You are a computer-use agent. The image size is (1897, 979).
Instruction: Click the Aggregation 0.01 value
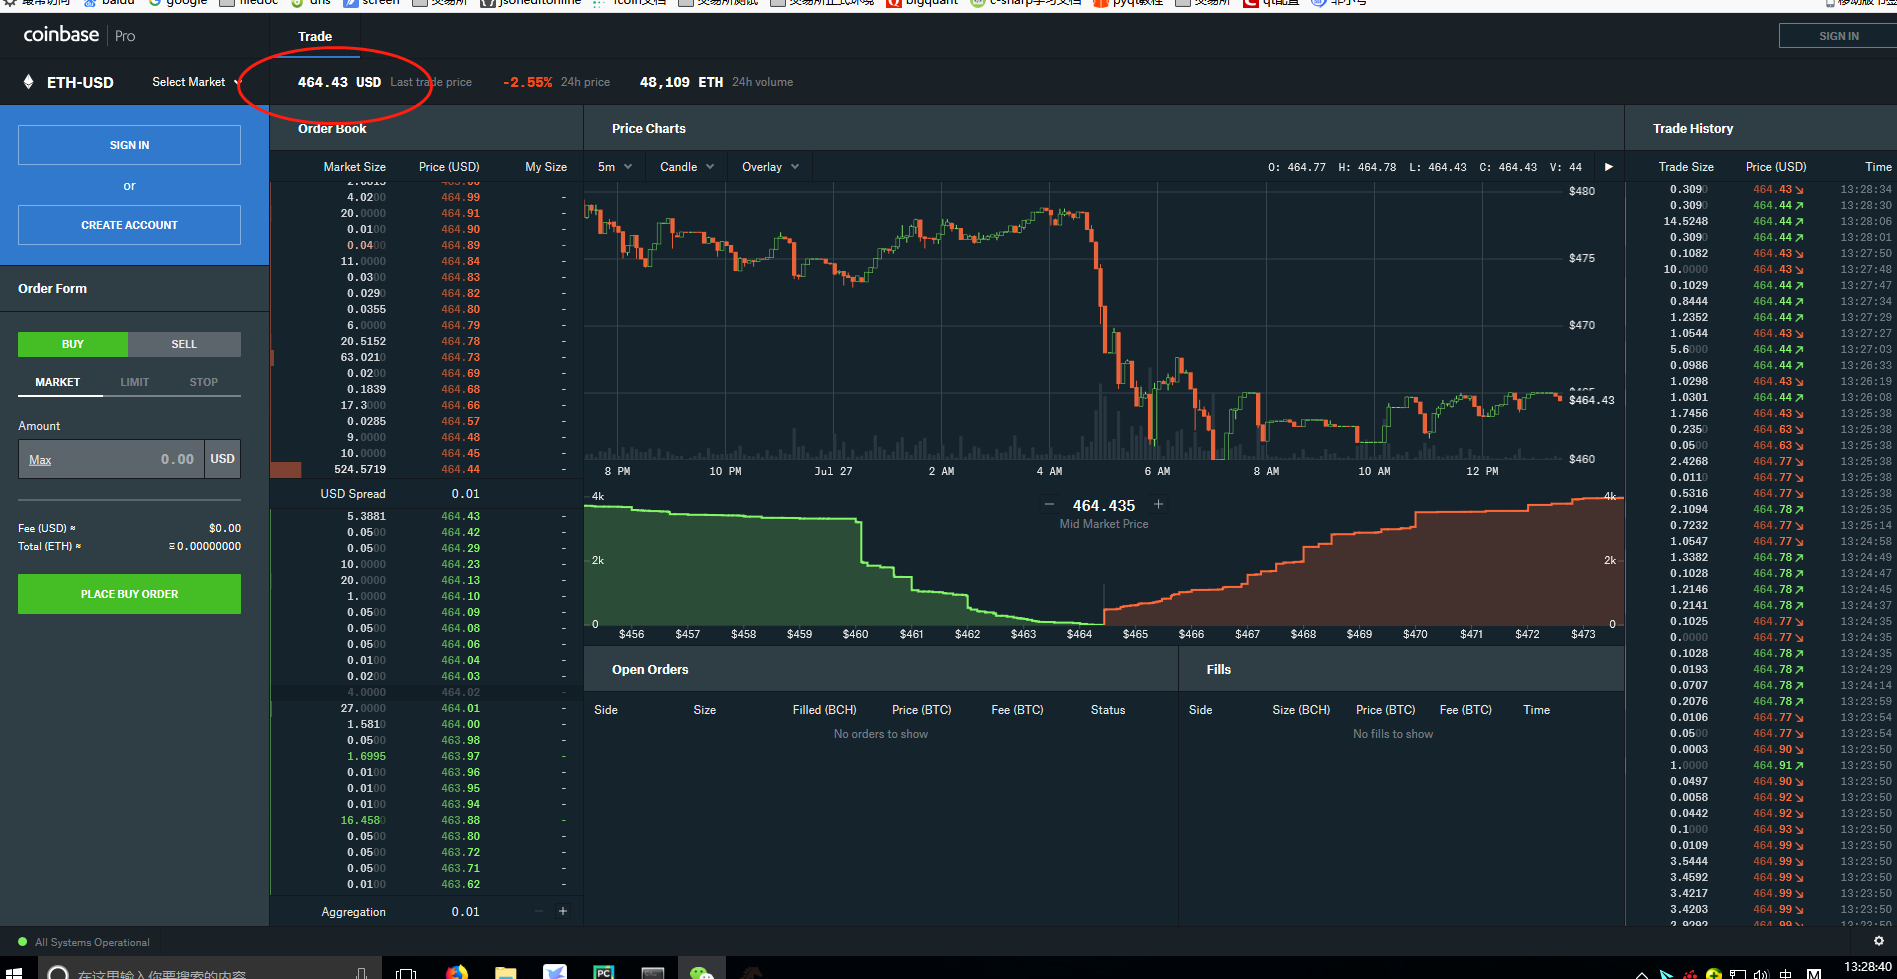[465, 912]
